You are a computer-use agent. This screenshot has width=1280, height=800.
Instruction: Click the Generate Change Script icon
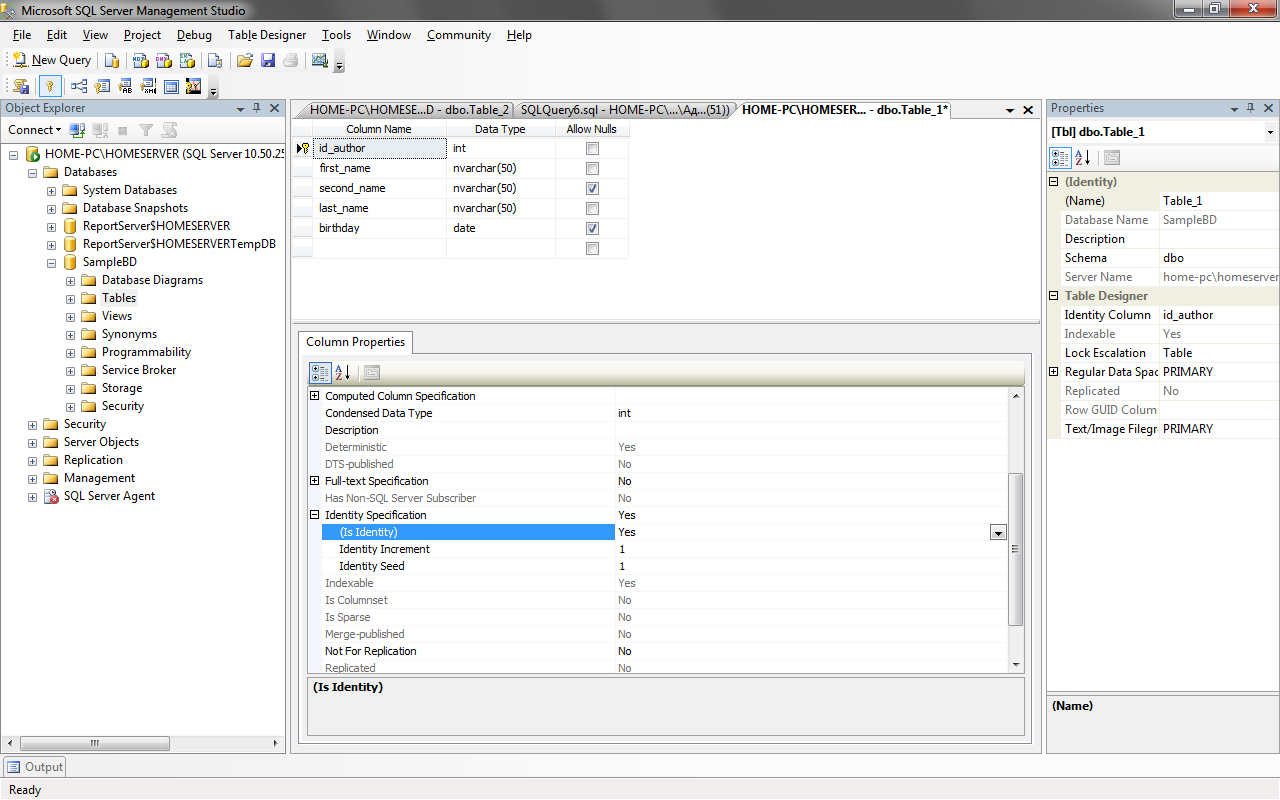(21, 86)
